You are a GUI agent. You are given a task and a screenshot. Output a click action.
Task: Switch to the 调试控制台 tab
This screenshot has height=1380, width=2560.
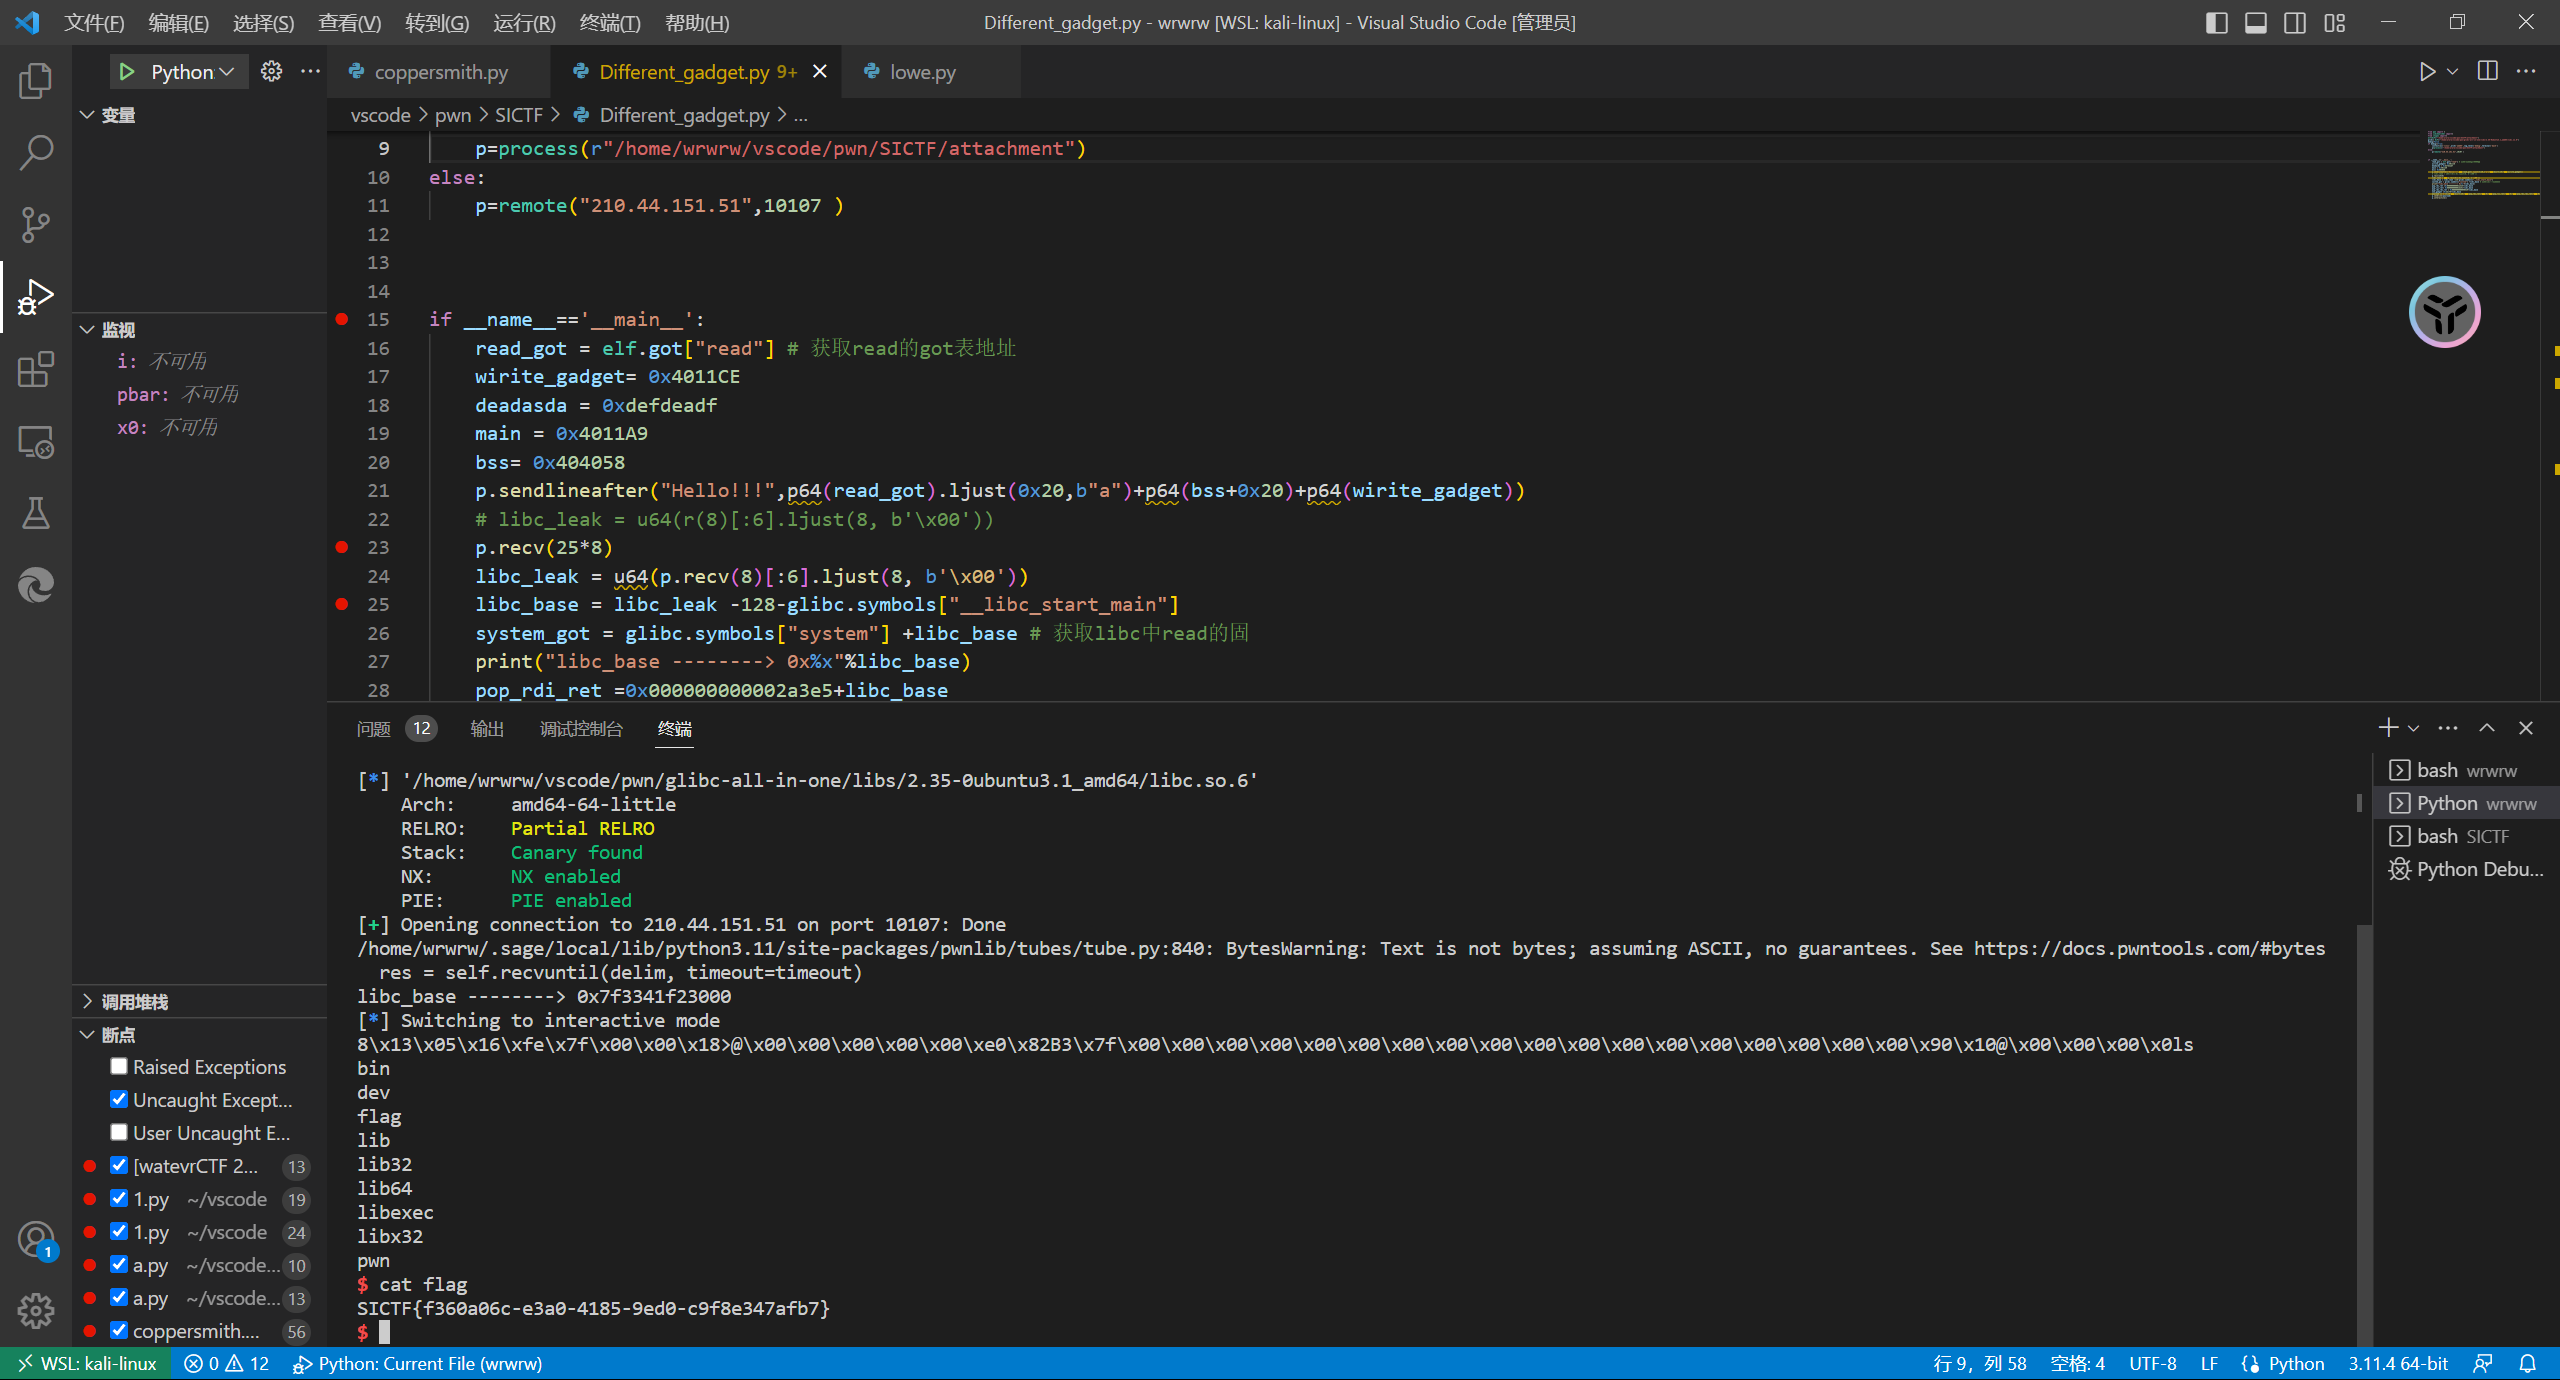[x=581, y=729]
